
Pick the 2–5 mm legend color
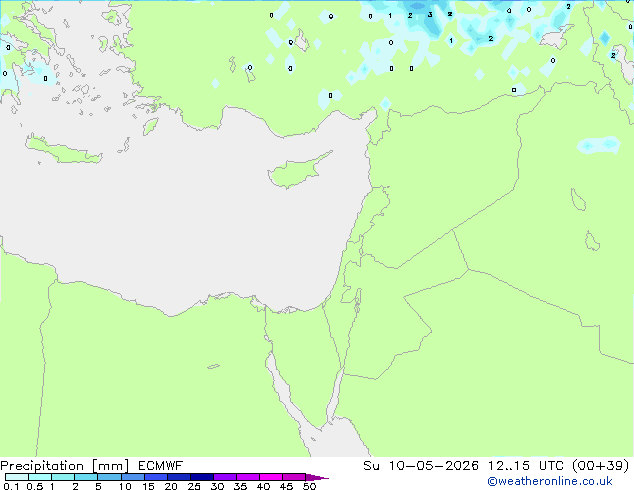tap(86, 477)
